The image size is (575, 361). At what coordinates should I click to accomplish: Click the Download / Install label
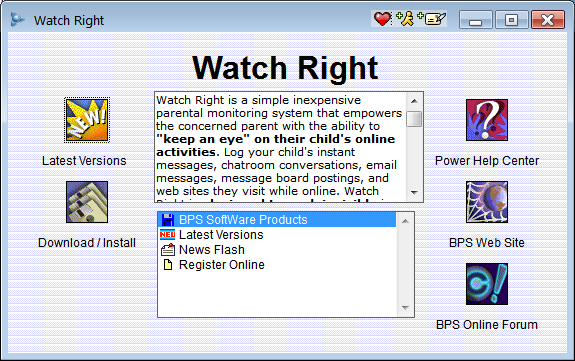(x=87, y=243)
